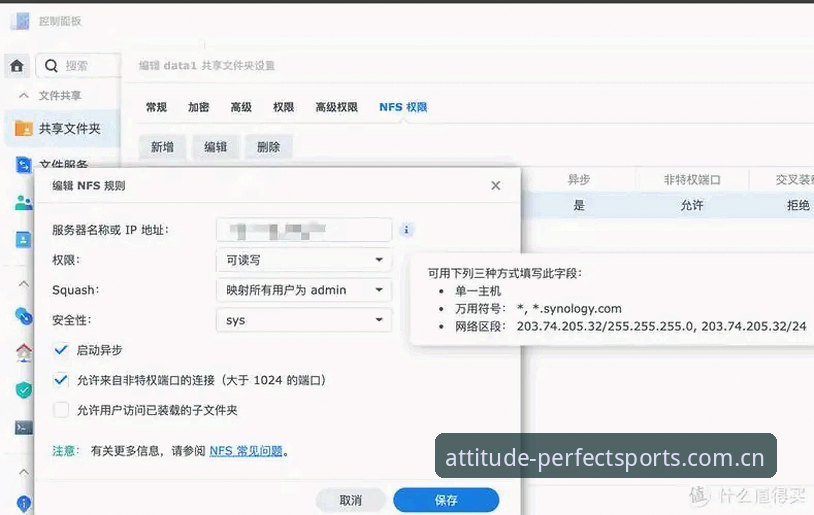The width and height of the screenshot is (814, 515).
Task: Click the 异步 column header
Action: (578, 180)
